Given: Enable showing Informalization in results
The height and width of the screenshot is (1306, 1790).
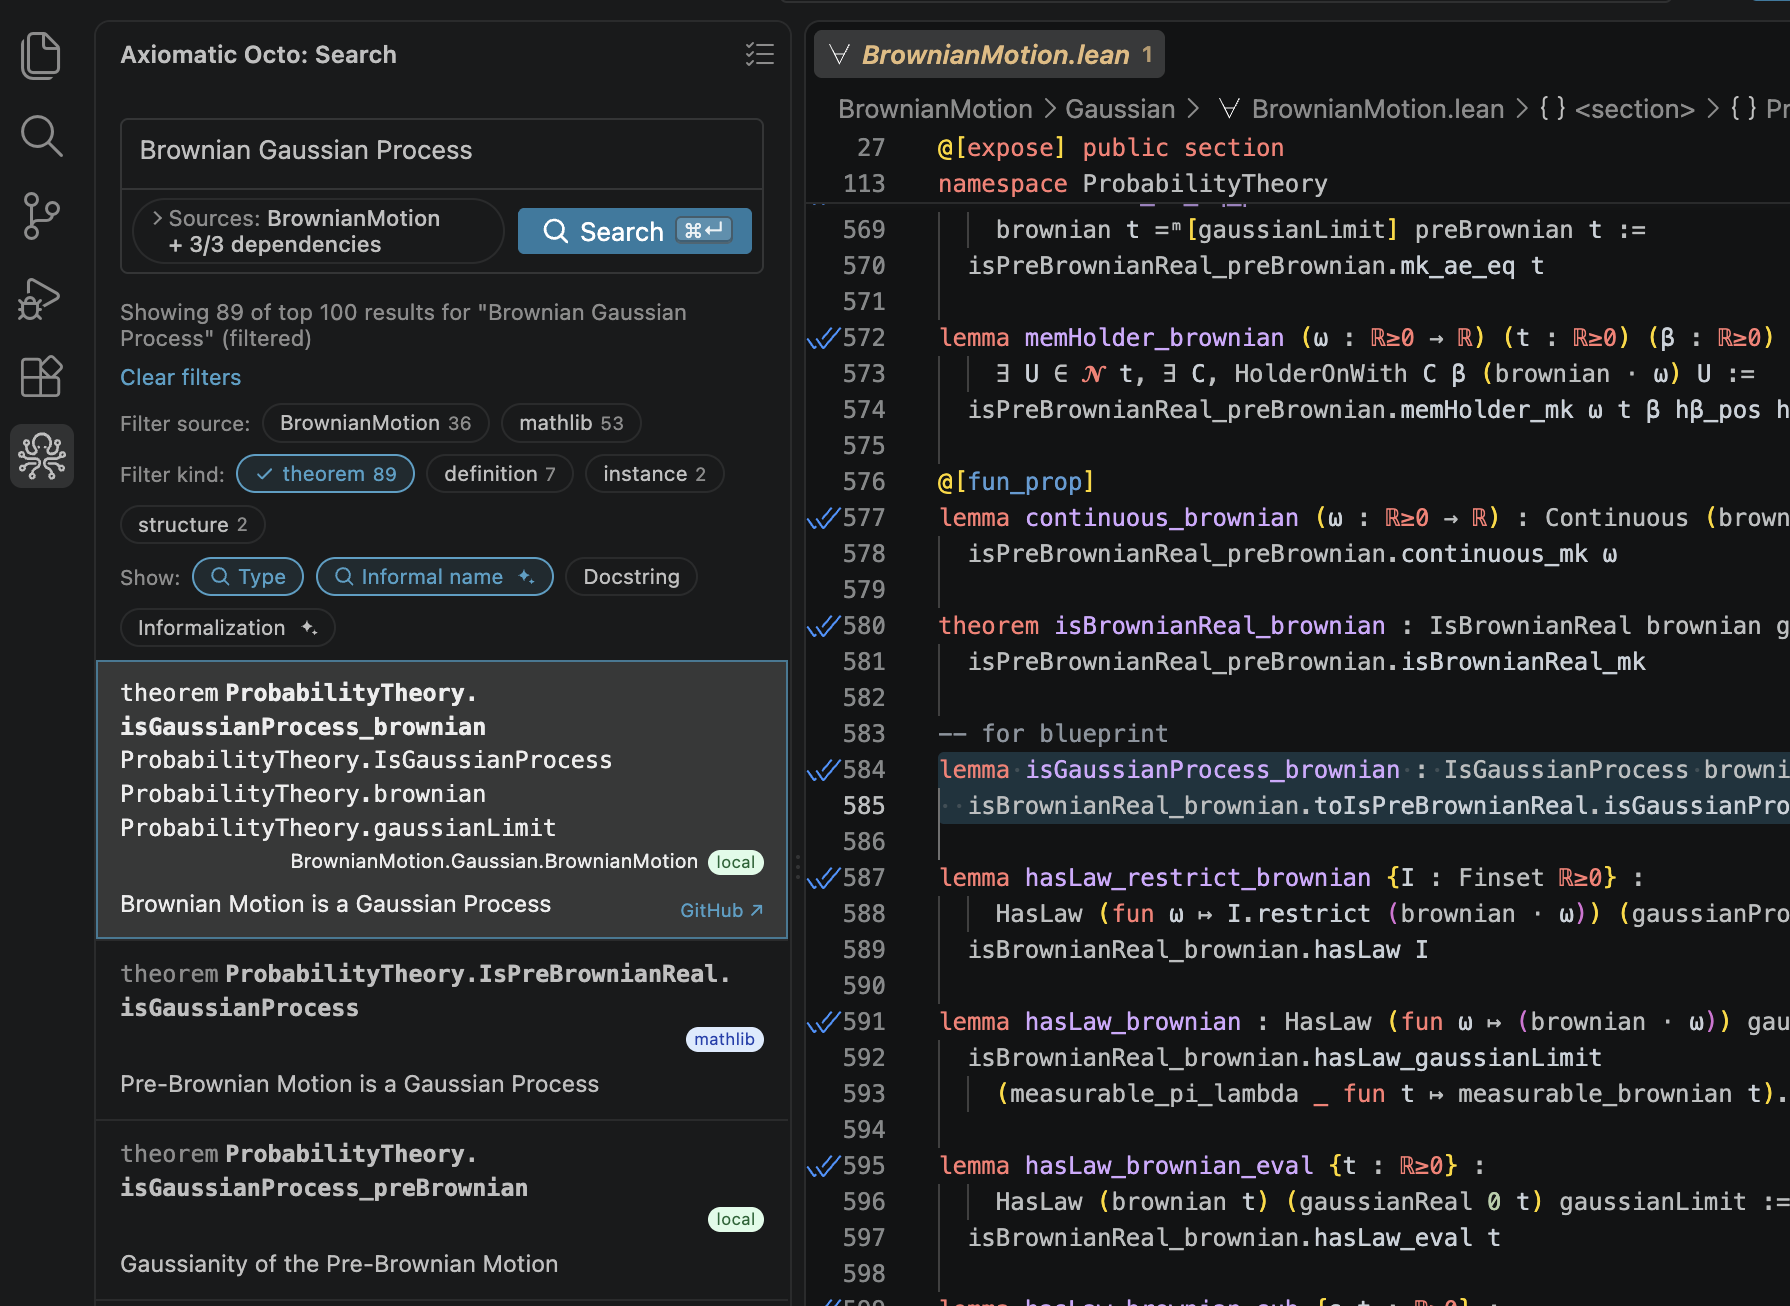Looking at the screenshot, I should click(x=227, y=628).
